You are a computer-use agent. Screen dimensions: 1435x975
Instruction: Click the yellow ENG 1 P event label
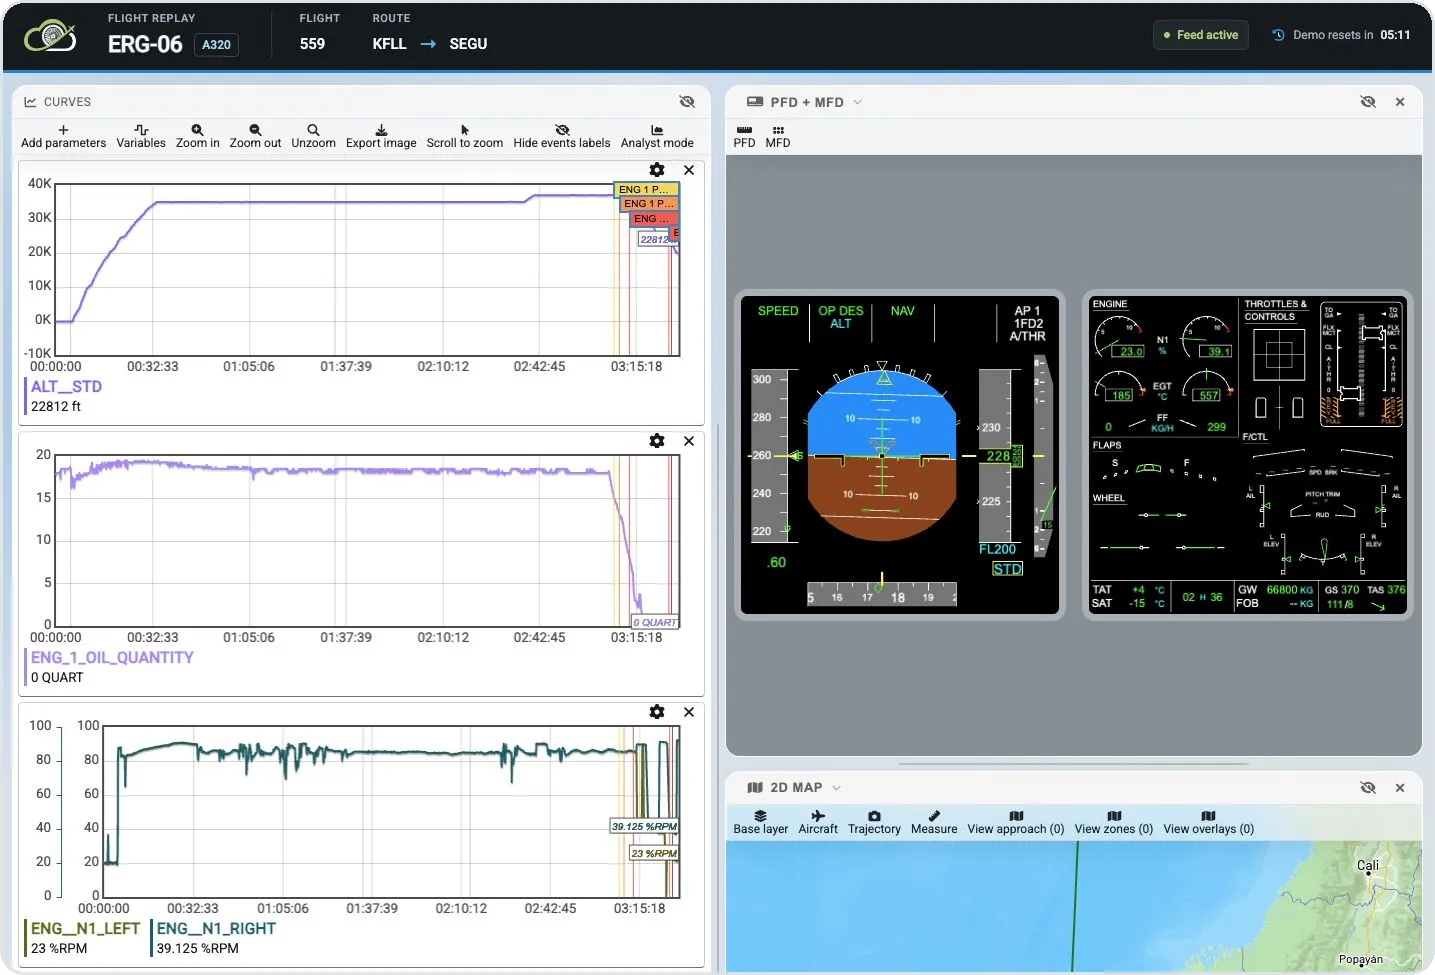click(646, 189)
